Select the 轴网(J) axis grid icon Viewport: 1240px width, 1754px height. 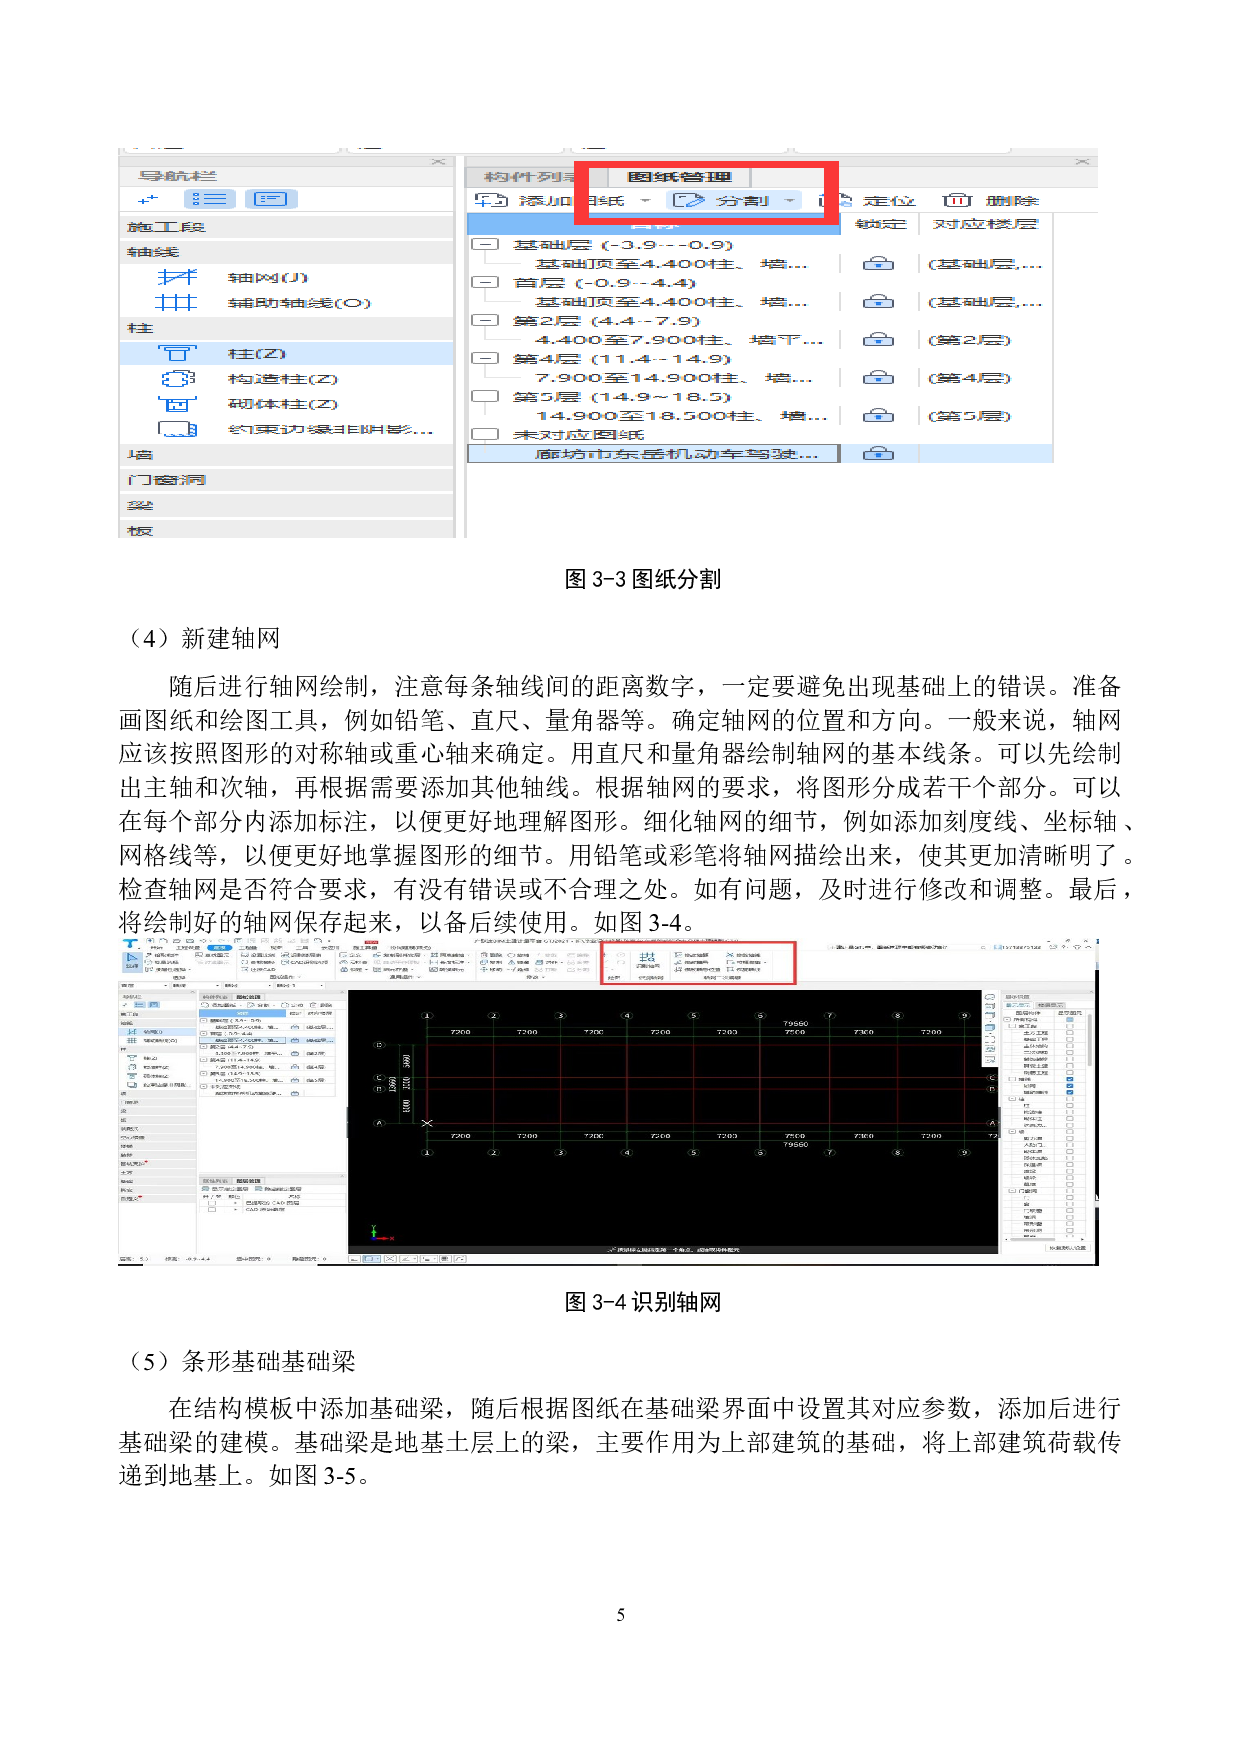(x=177, y=278)
